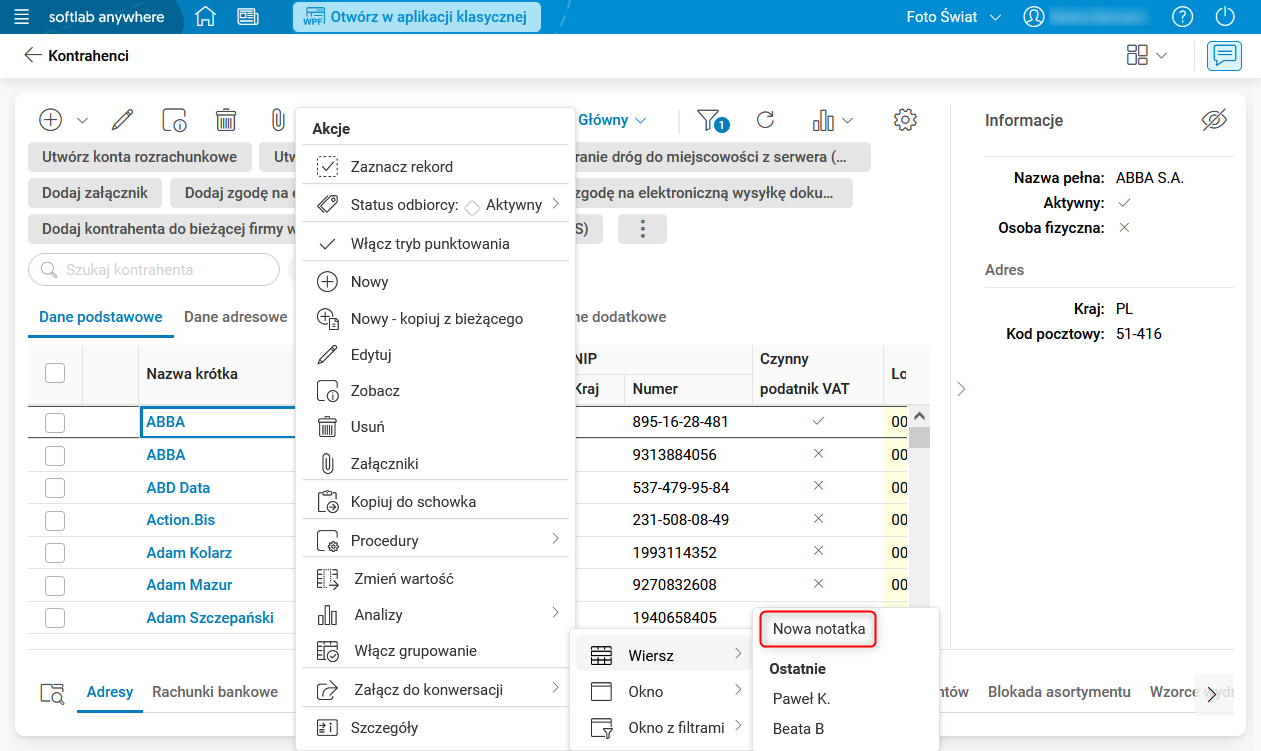Open the paperclip attachments toolbar icon
The width and height of the screenshot is (1261, 751).
[x=278, y=120]
